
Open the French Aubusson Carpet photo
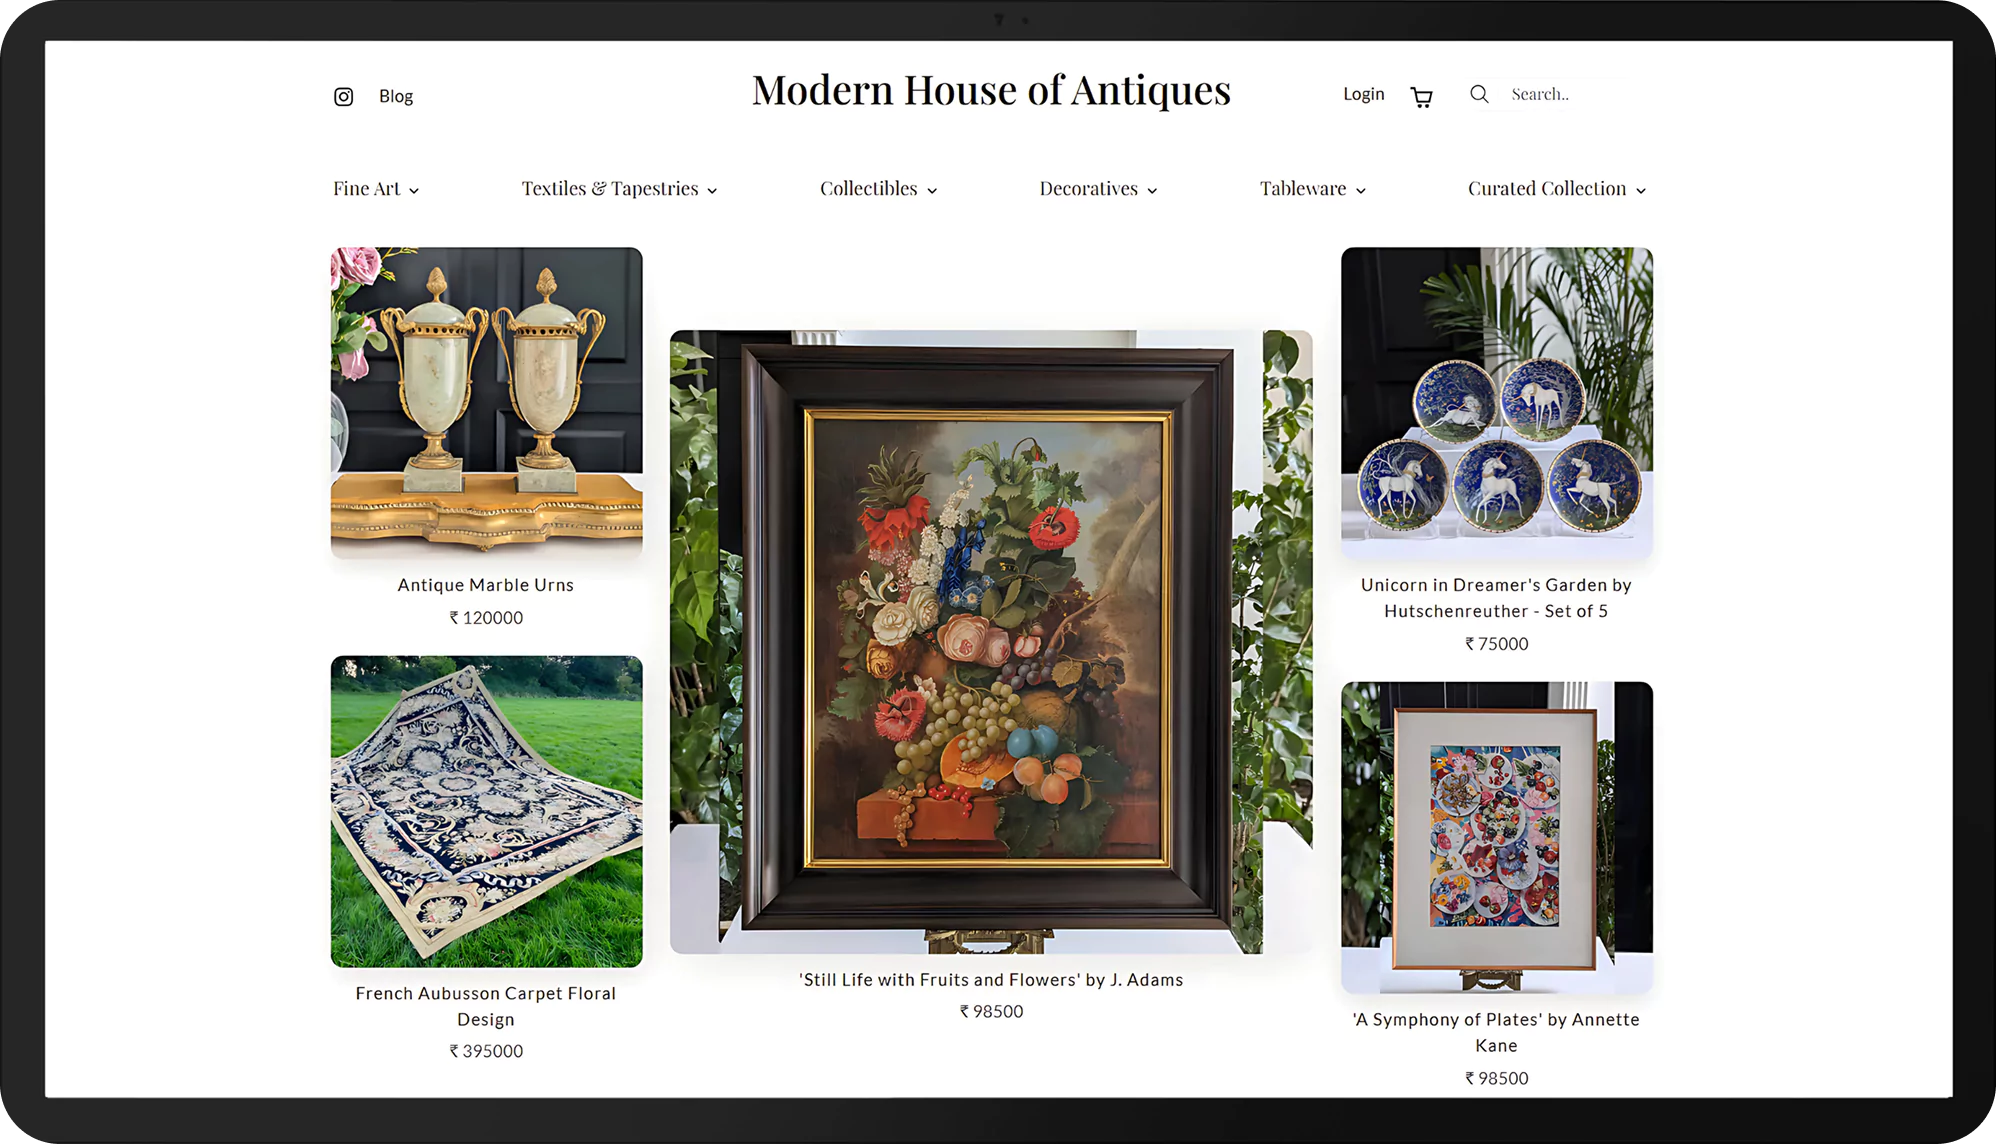[x=487, y=811]
